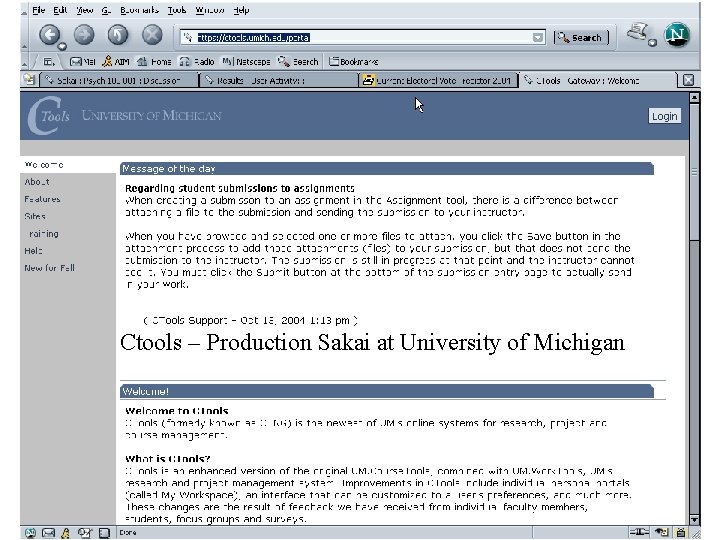Image resolution: width=720 pixels, height=540 pixels.
Task: Click the Search button next to URL bar
Action: coord(581,38)
